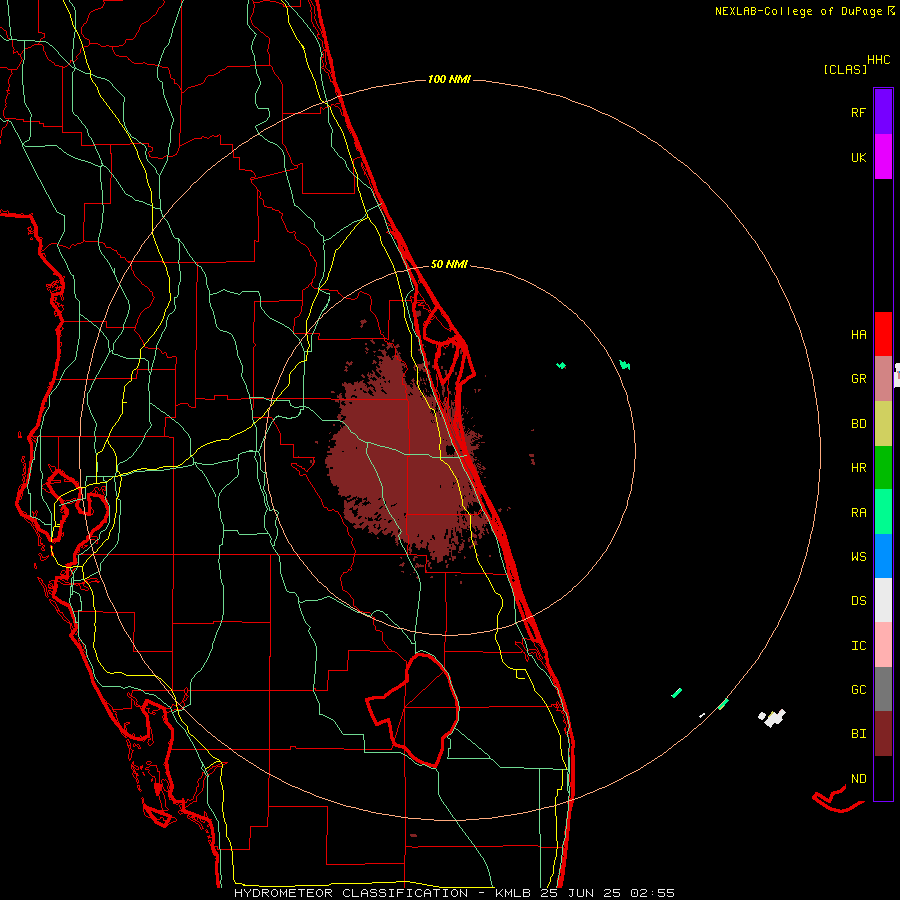Viewport: 900px width, 900px height.
Task: Click the 'HHC' product code text
Action: (878, 60)
